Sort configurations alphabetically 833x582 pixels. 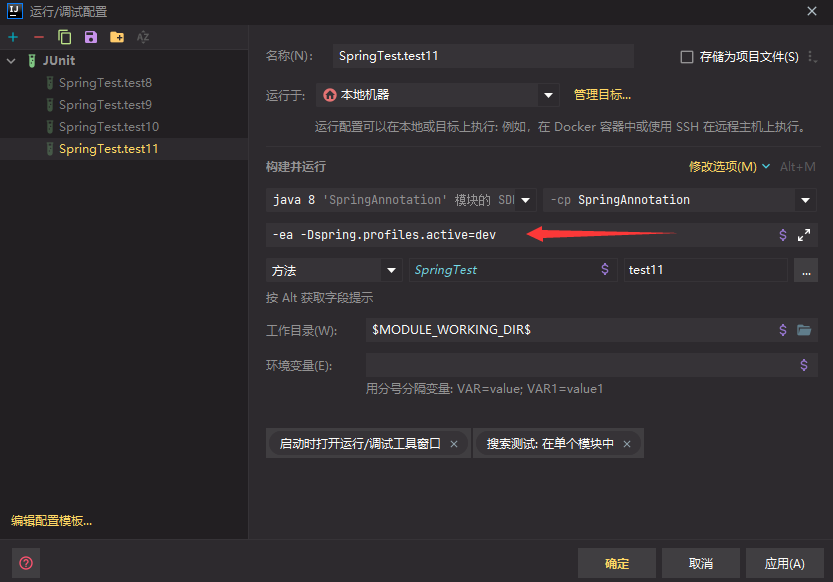point(143,37)
